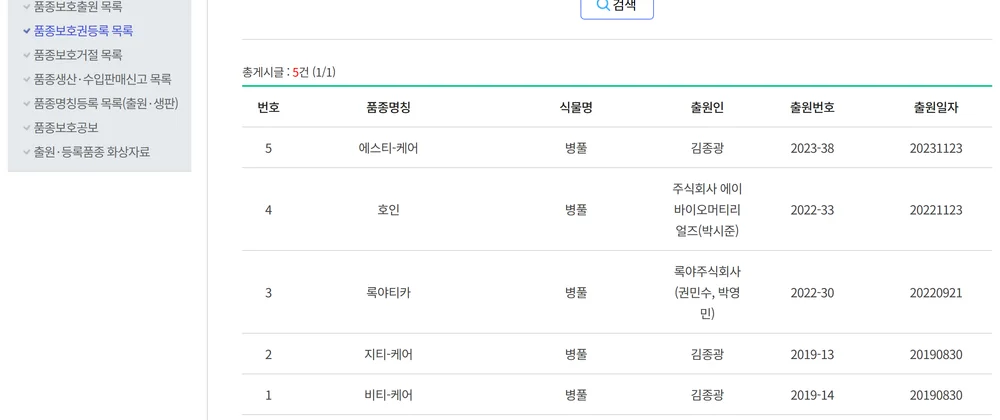The height and width of the screenshot is (420, 1000).
Task: Open variety entry 지티-케어
Action: (388, 354)
